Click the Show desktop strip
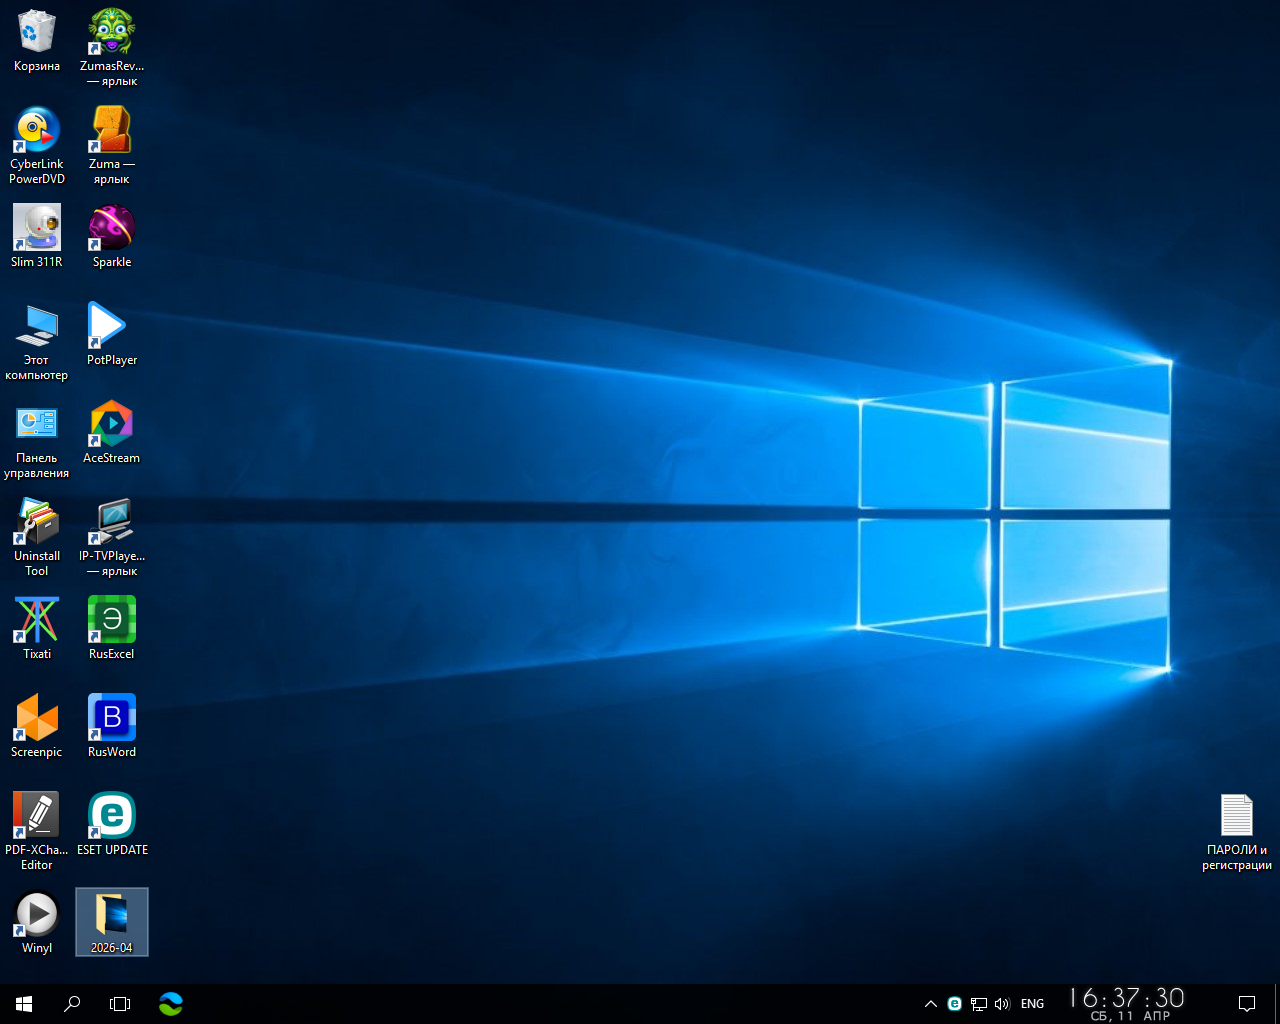Image resolution: width=1280 pixels, height=1024 pixels. tap(1277, 1004)
